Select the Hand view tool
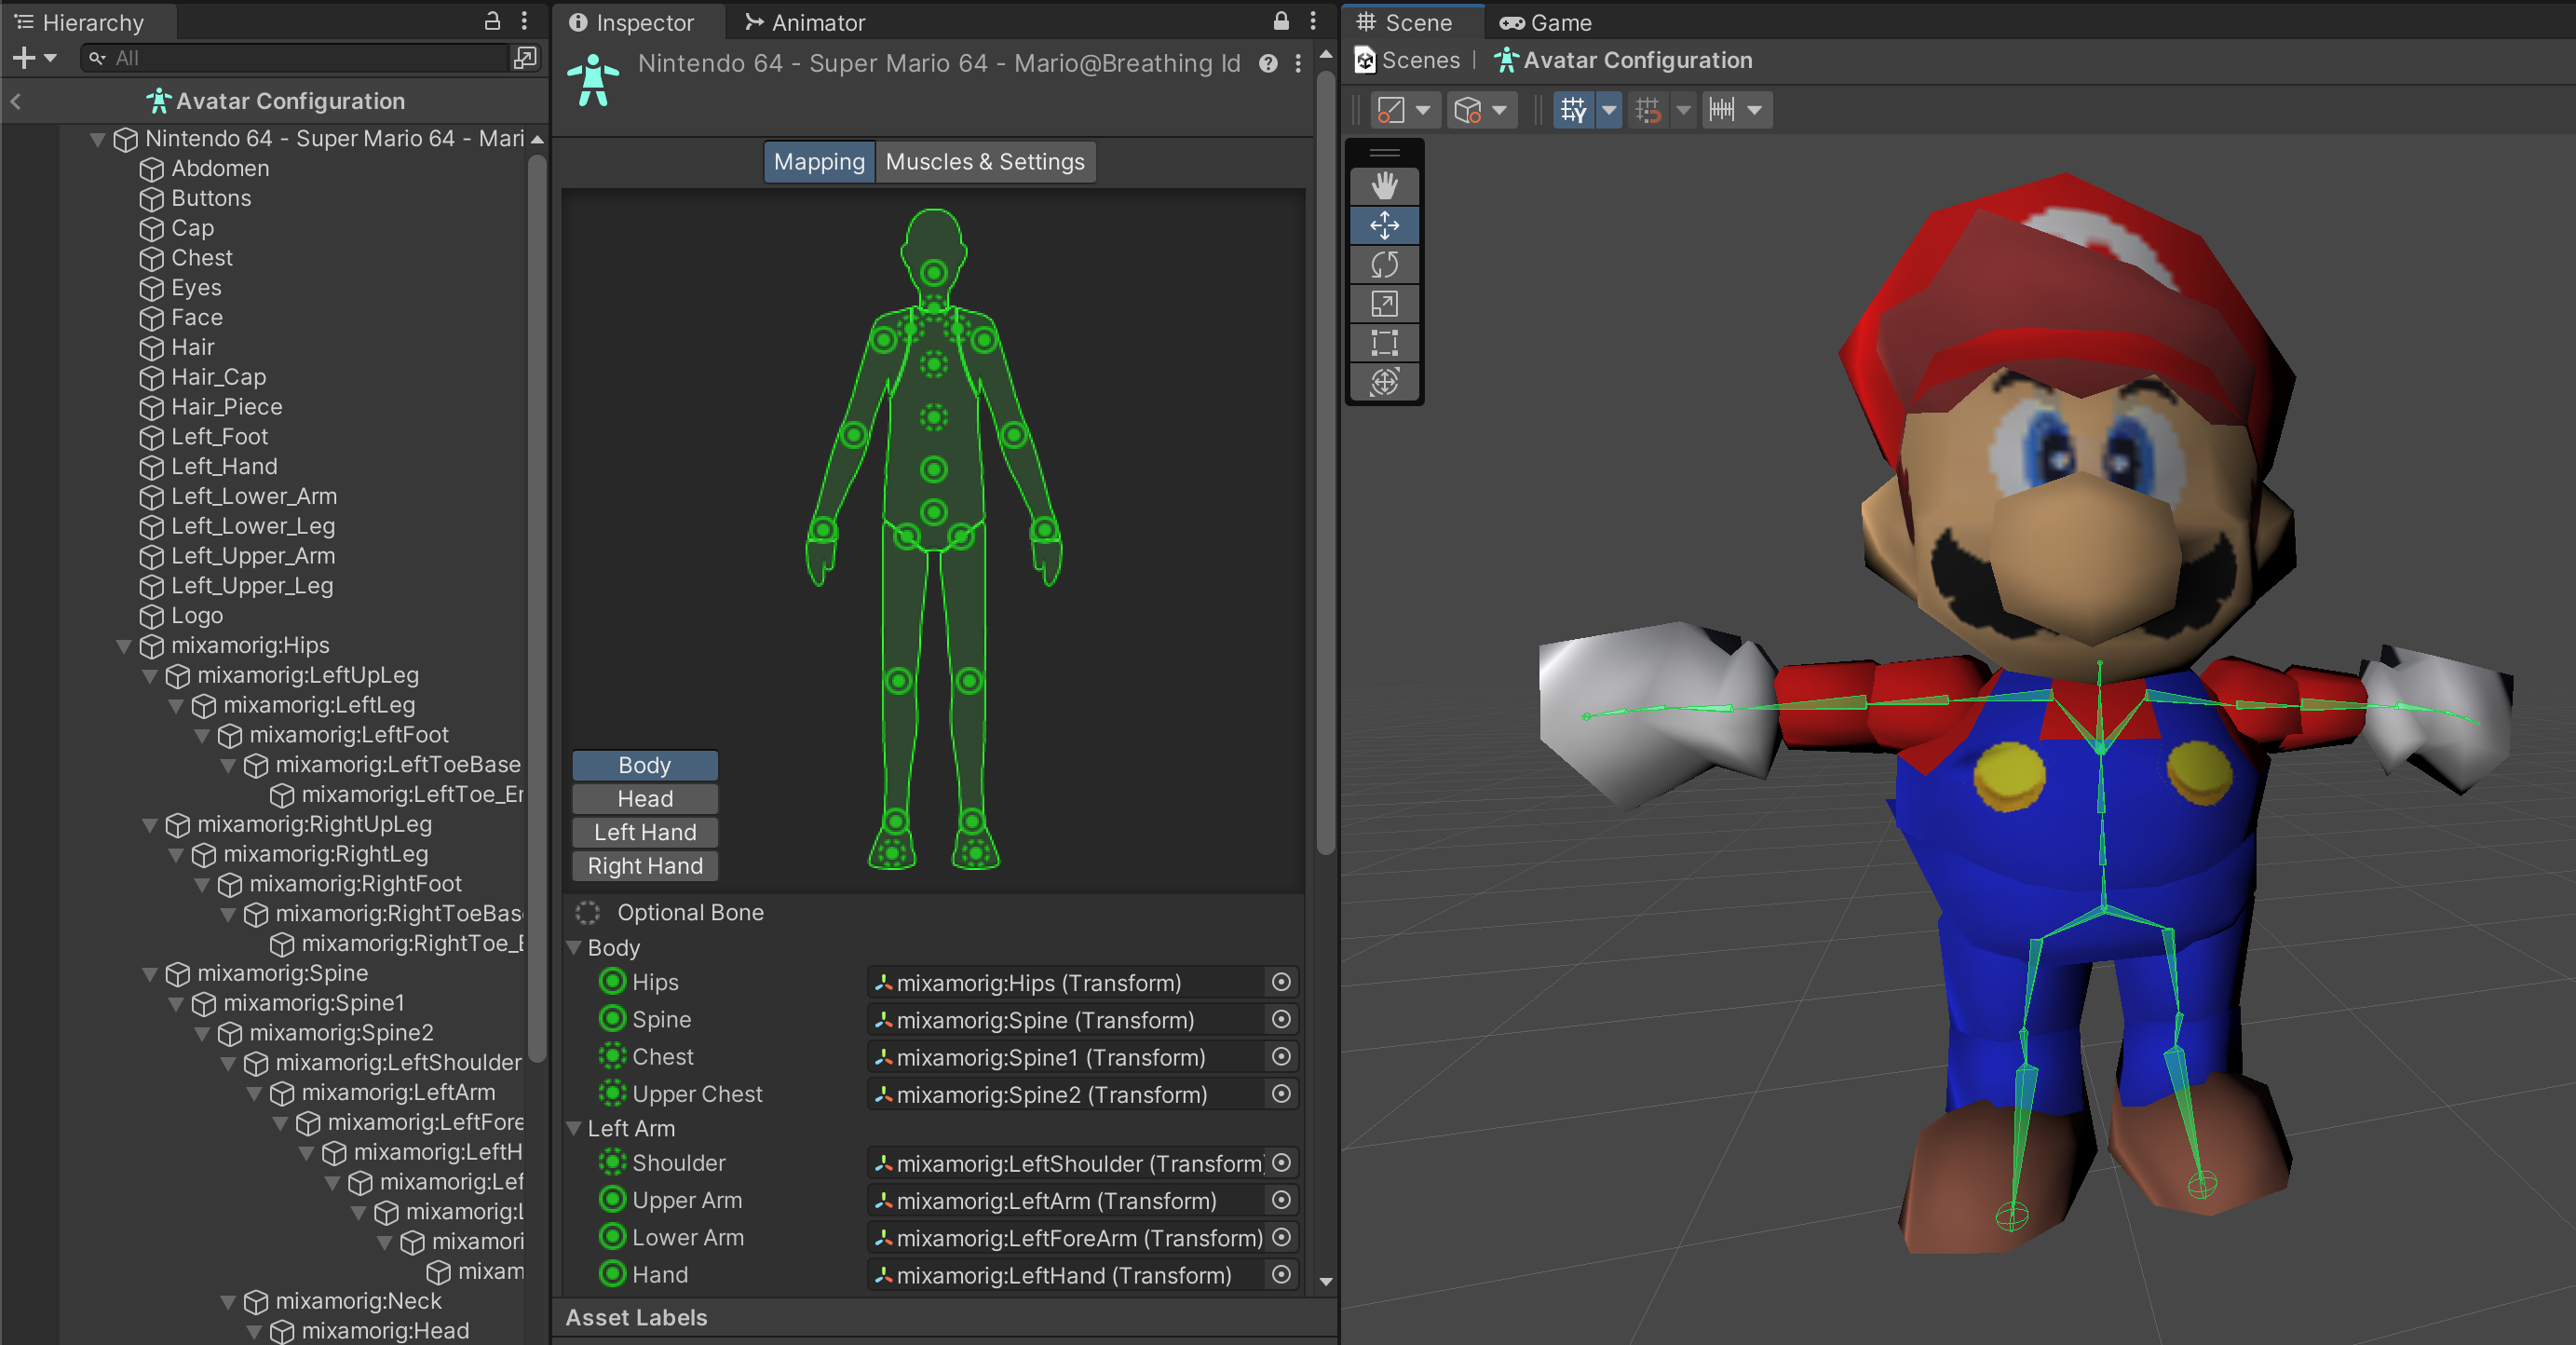 click(1384, 186)
